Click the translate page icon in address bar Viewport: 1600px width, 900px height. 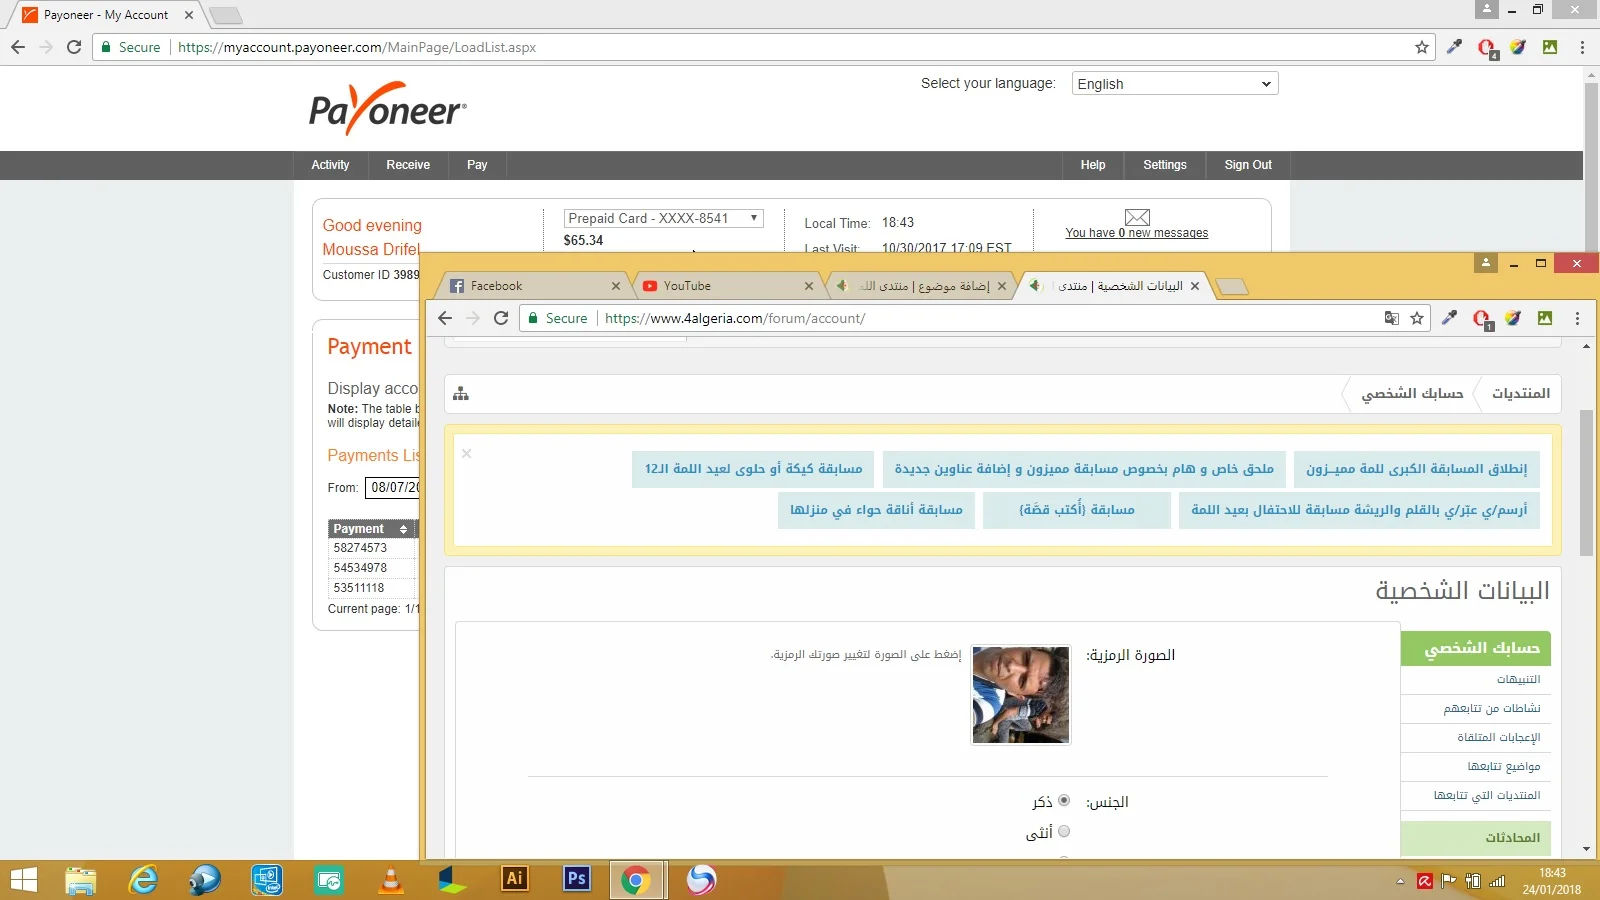(1391, 318)
